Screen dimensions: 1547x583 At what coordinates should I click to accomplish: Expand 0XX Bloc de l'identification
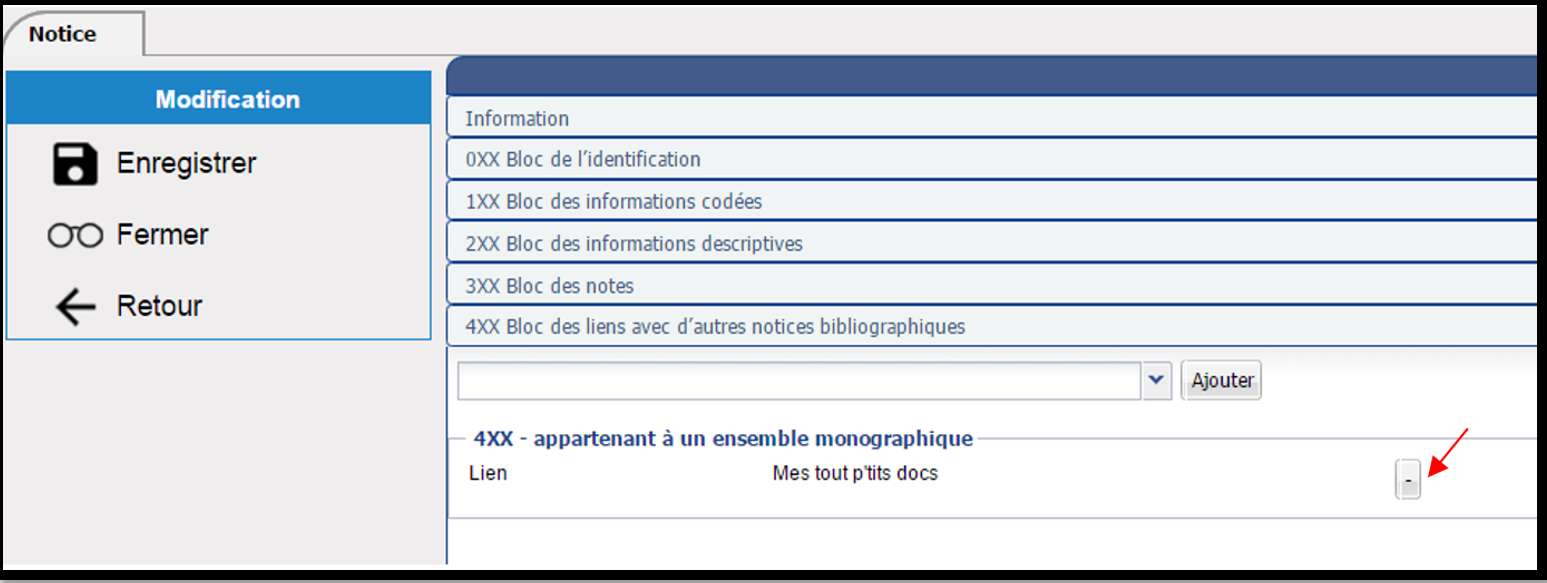pos(991,159)
